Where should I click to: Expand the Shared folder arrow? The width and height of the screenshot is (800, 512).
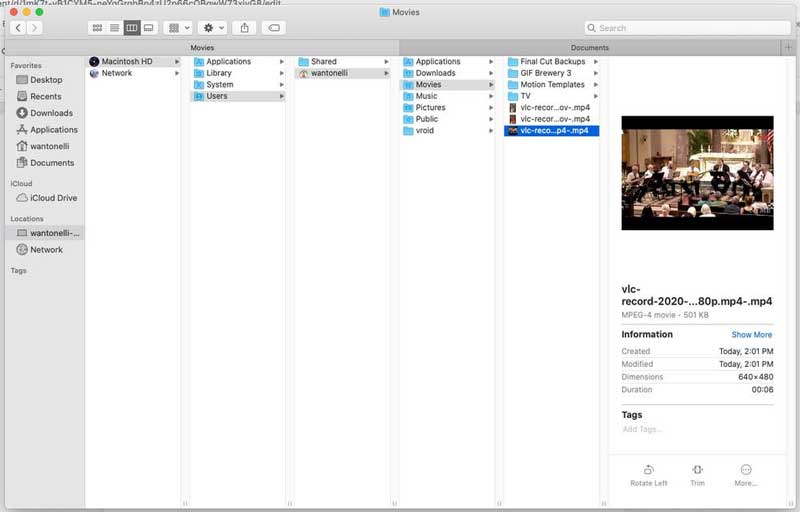(386, 61)
